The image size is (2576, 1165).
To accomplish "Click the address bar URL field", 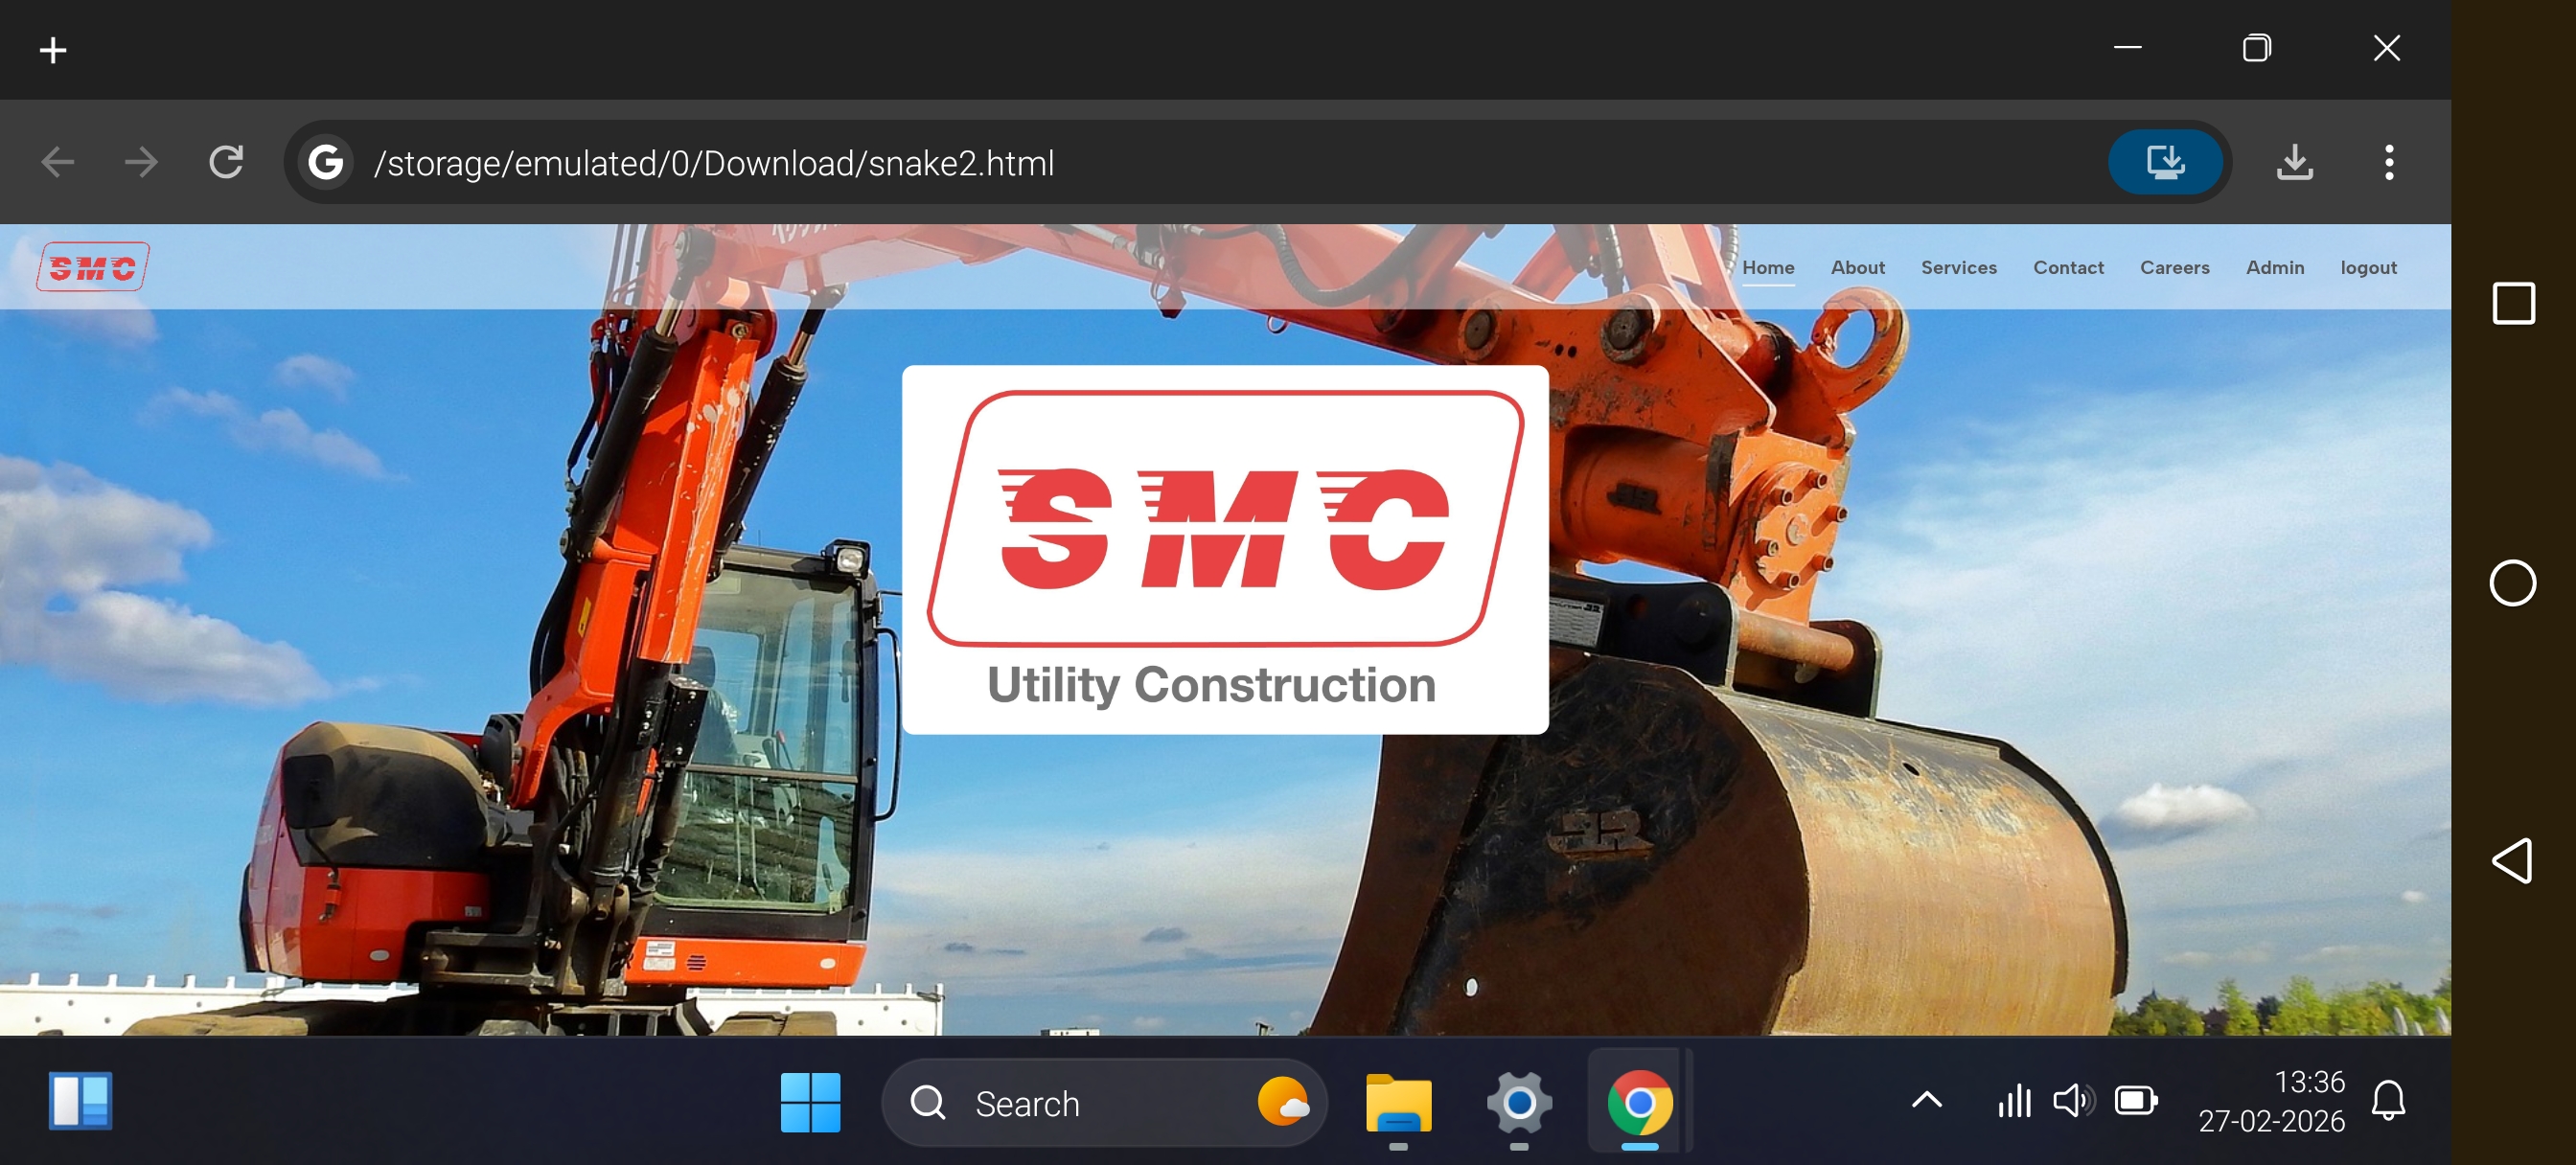I will [1200, 163].
